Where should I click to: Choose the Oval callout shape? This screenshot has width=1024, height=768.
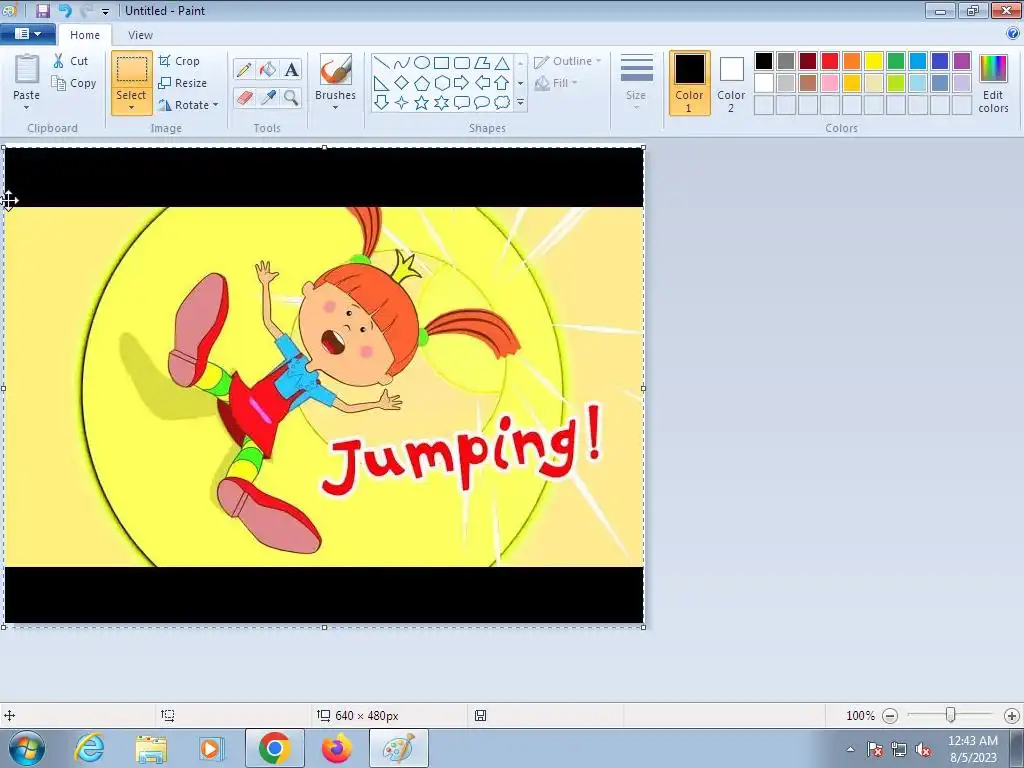[x=482, y=103]
